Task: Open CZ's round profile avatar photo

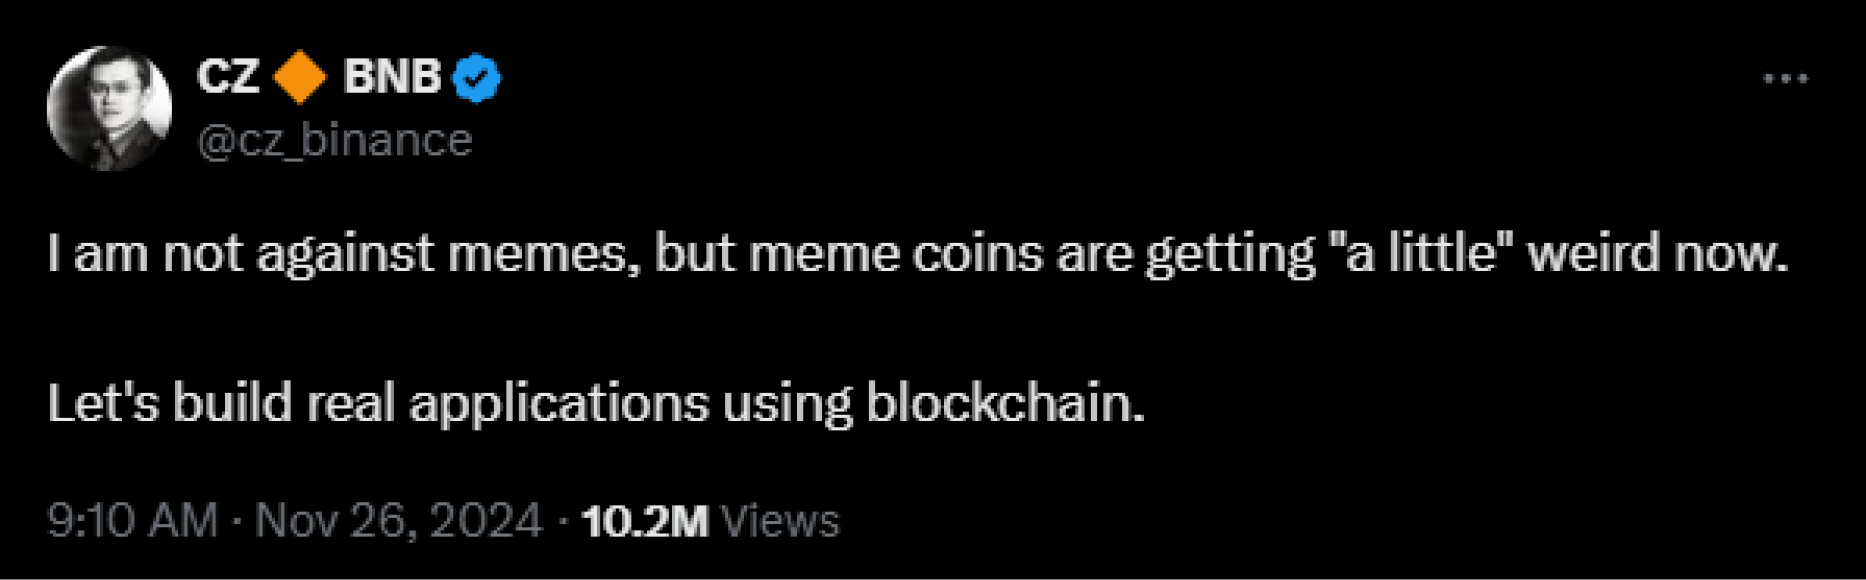Action: [x=109, y=108]
